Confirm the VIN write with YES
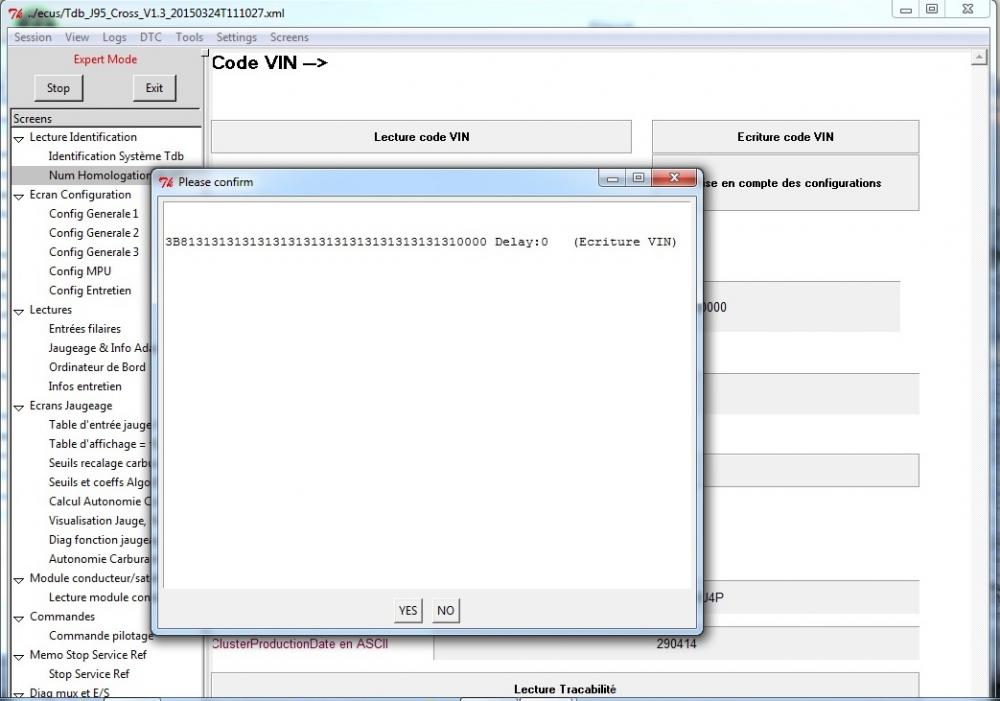The width and height of the screenshot is (1000, 701). [408, 610]
